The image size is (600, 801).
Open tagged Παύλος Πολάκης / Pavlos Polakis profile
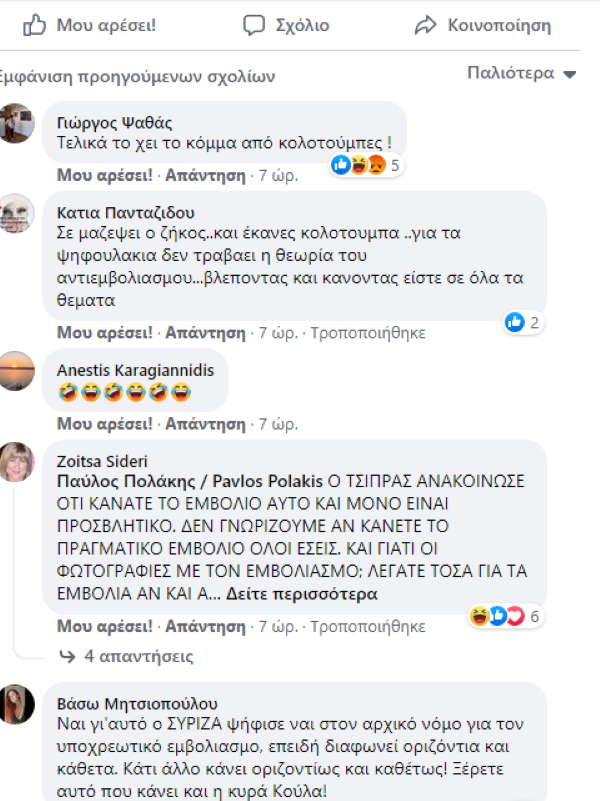click(190, 481)
